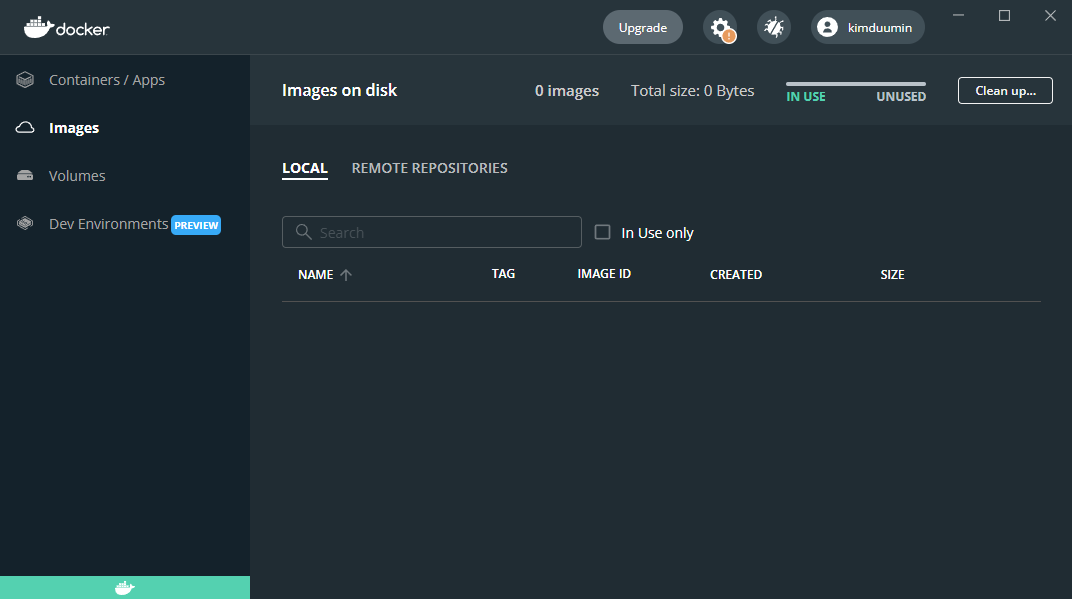
Task: Toggle sort using the NAME arrow icon
Action: point(346,275)
